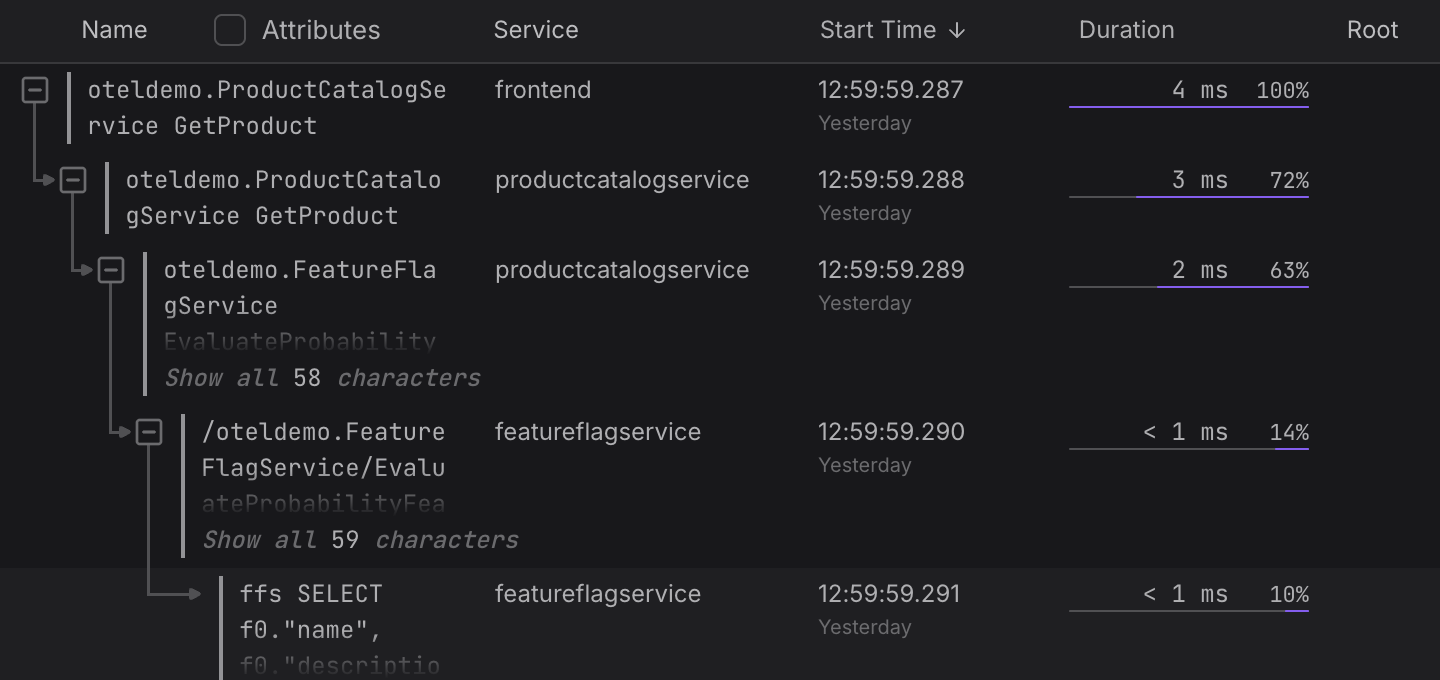Sort by the Name column header
The image size is (1440, 680).
tap(114, 30)
